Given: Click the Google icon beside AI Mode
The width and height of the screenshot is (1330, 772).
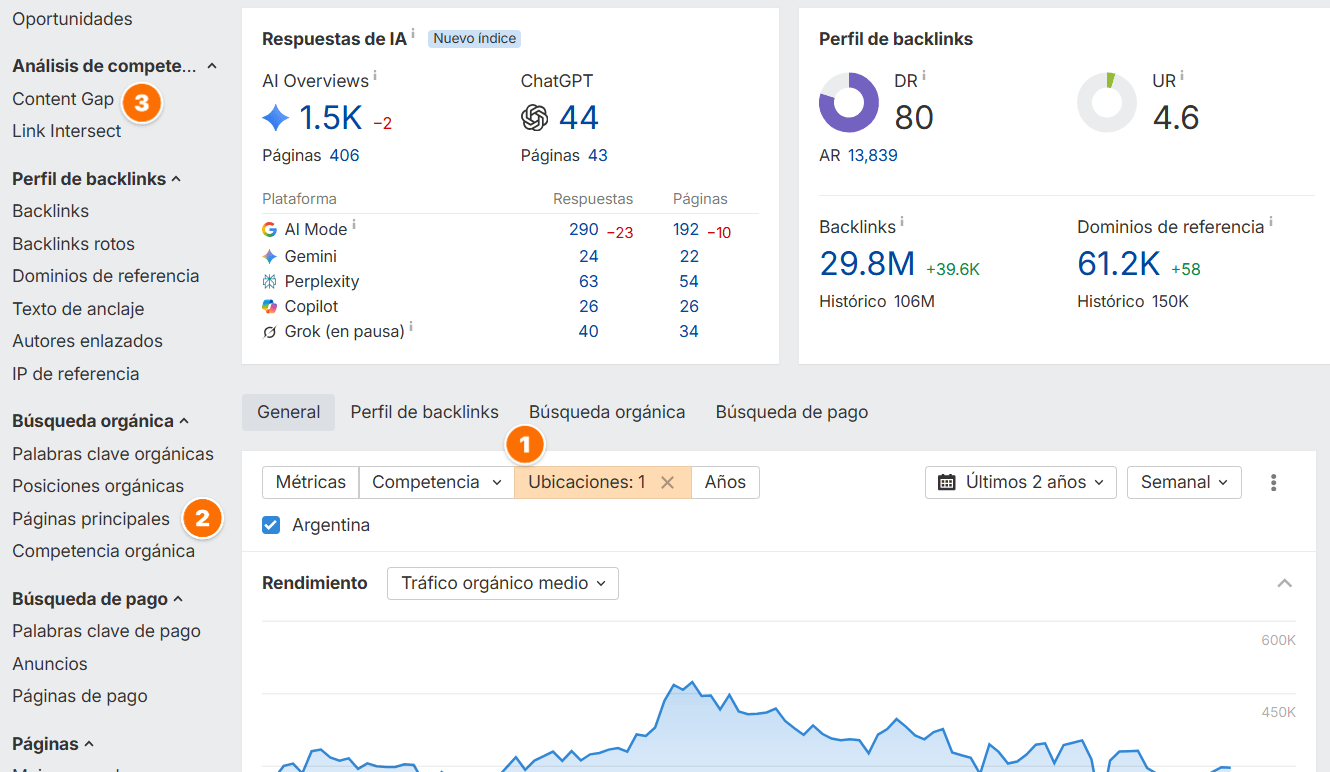Looking at the screenshot, I should 269,230.
